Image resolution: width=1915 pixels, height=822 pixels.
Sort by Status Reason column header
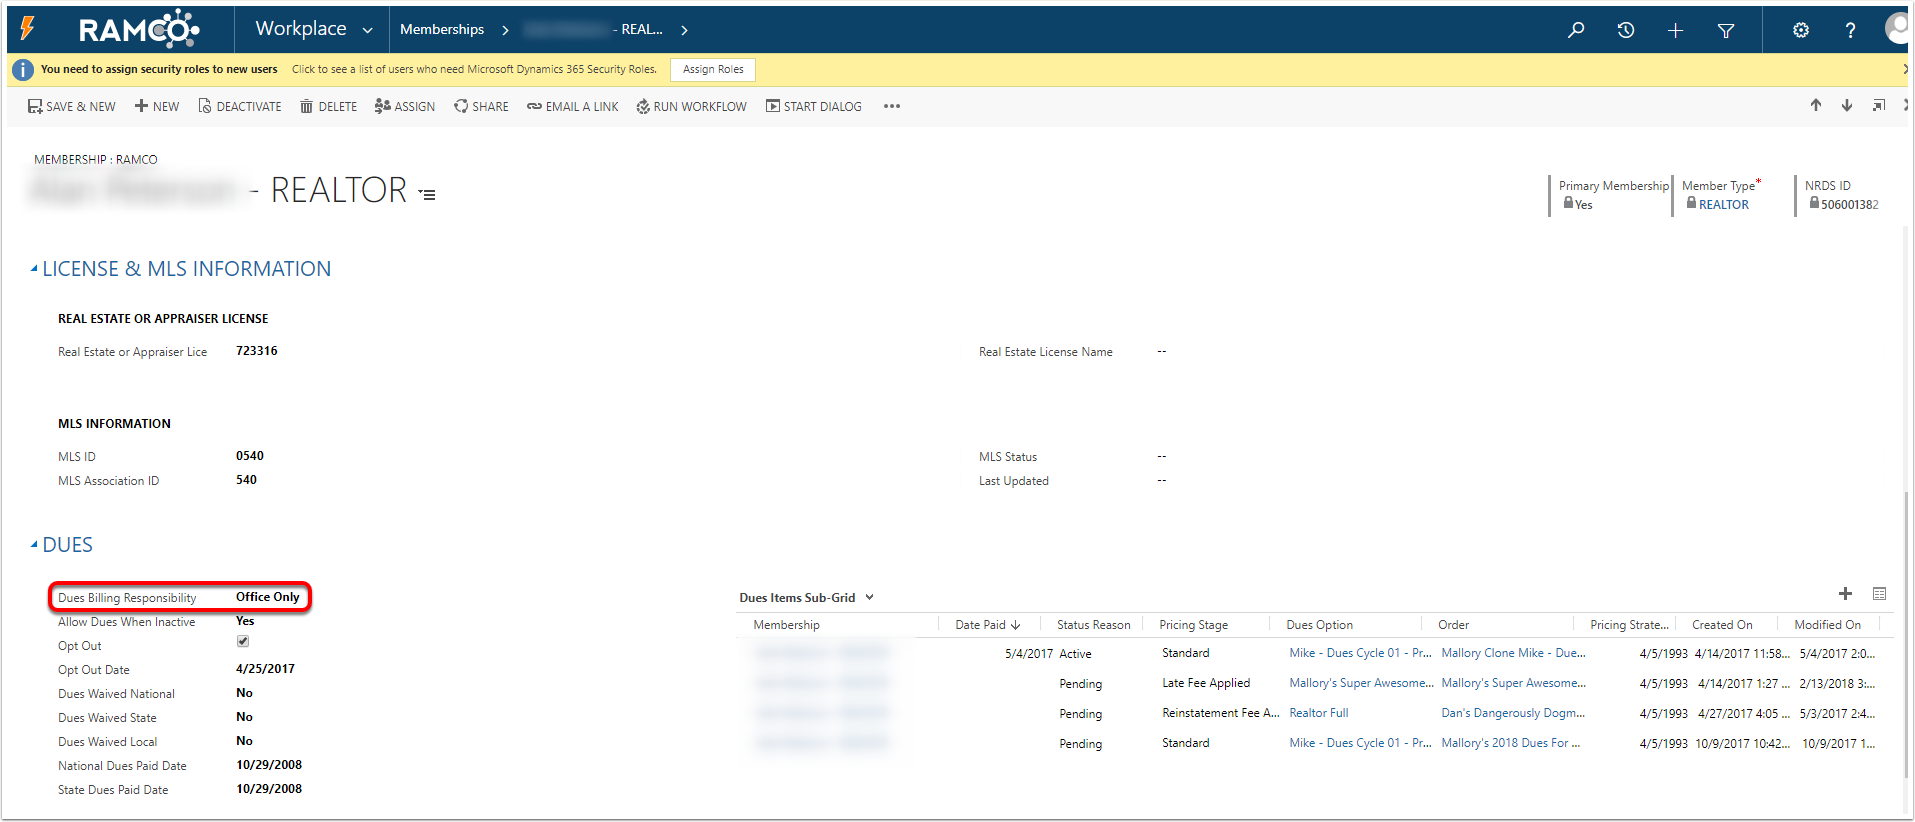tap(1093, 625)
